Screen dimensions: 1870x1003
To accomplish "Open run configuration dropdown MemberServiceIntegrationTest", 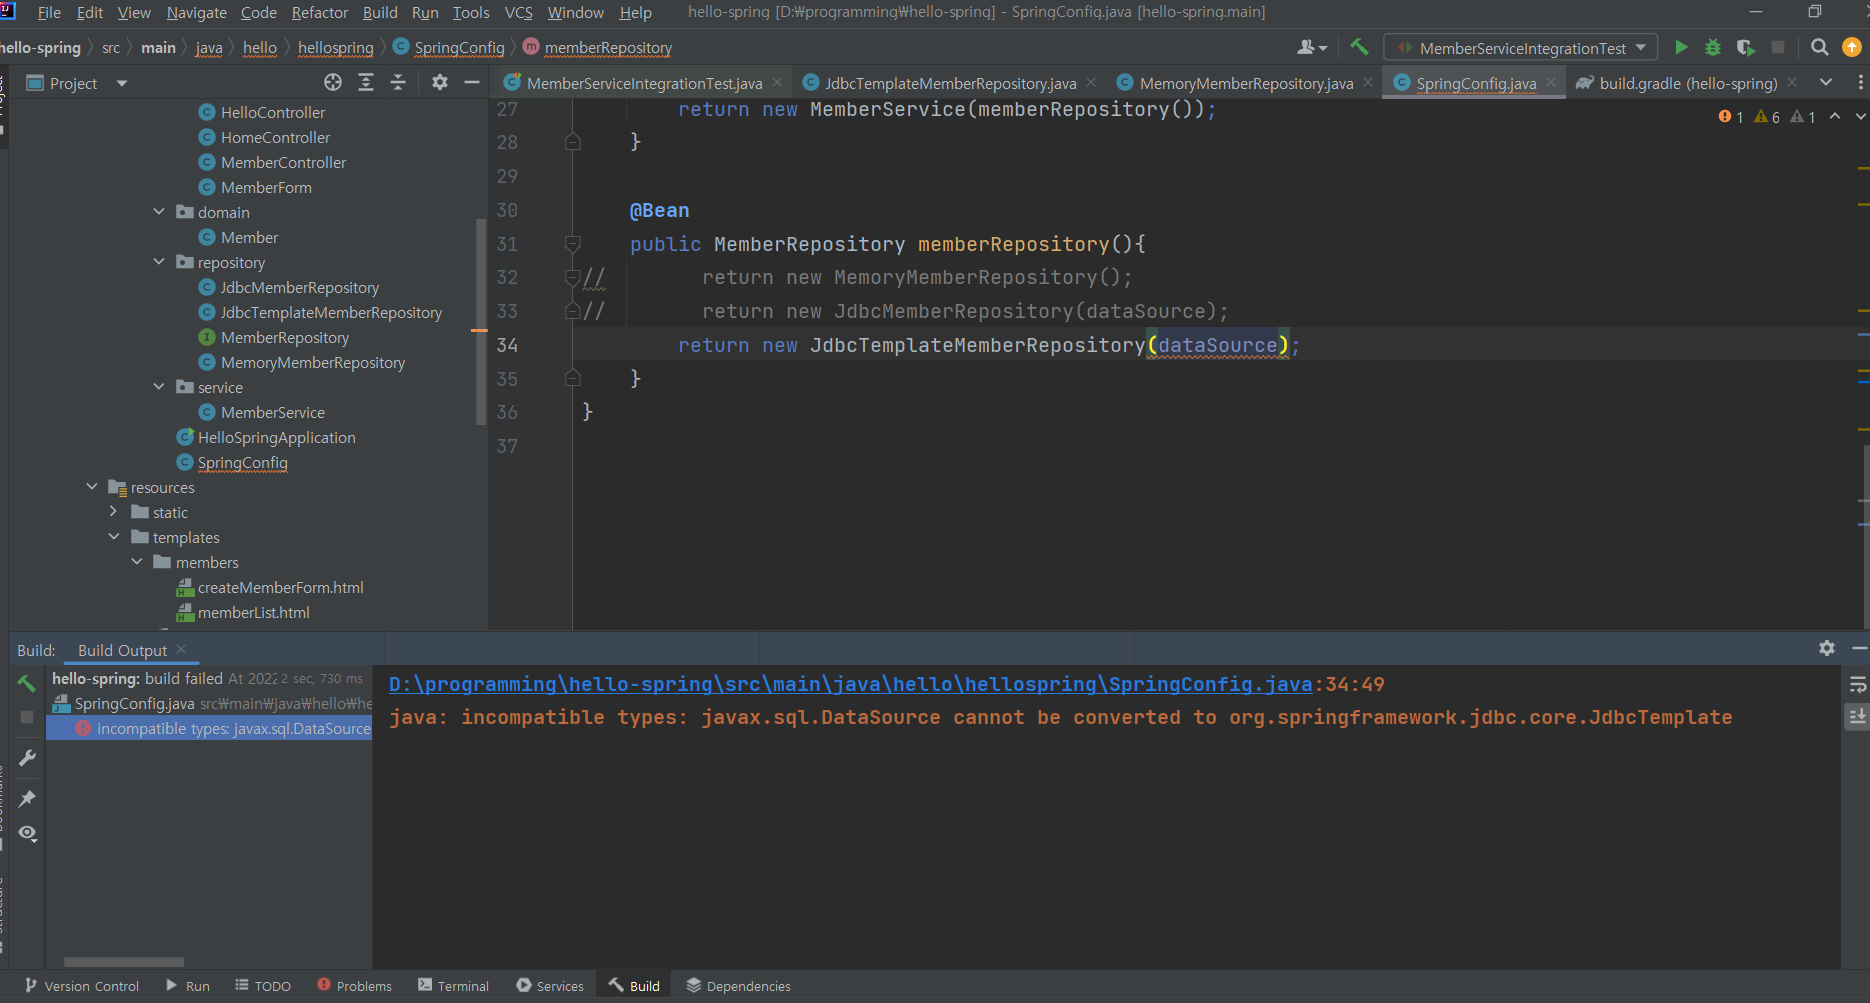I will coord(1520,48).
